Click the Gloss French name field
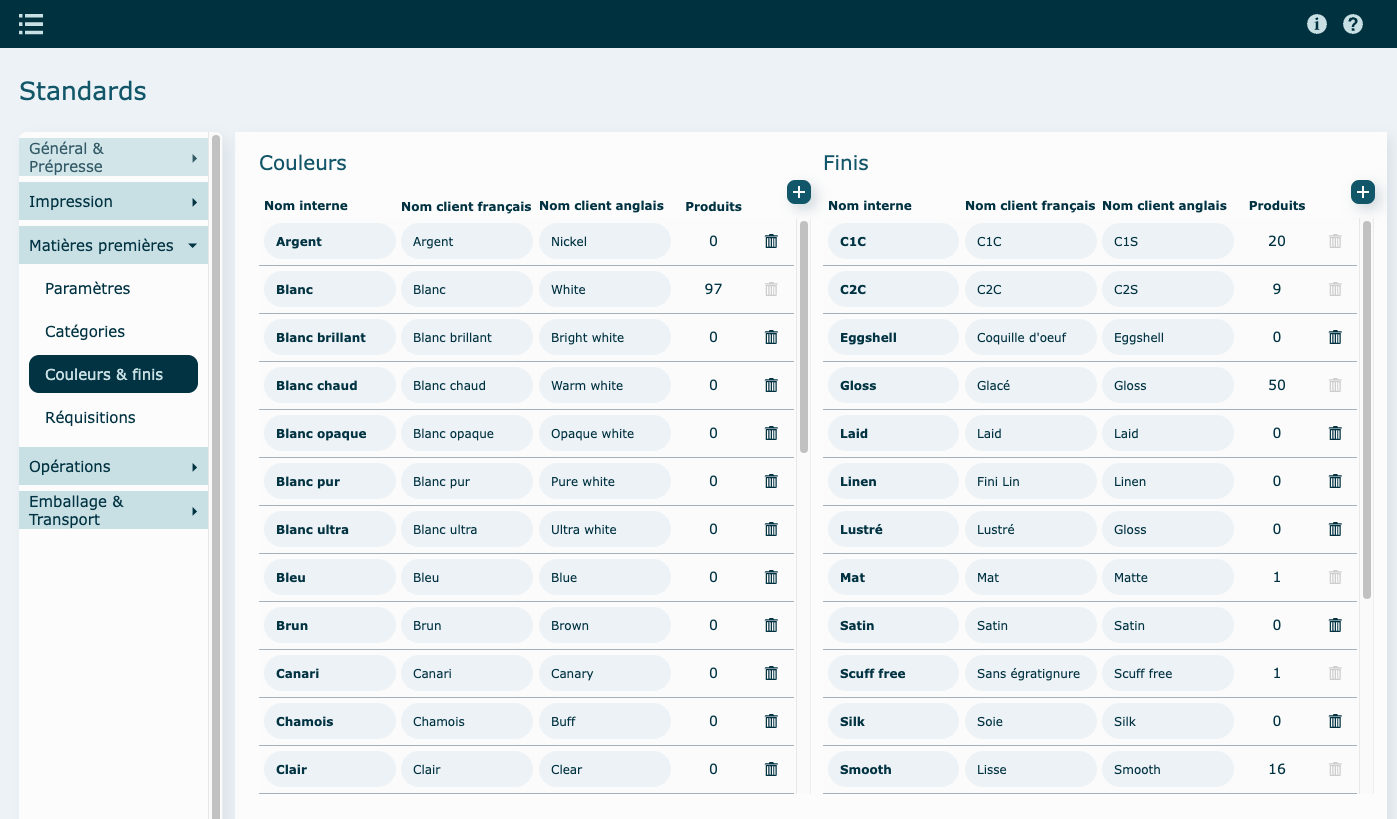The height and width of the screenshot is (819, 1397). pyautogui.click(x=1029, y=385)
